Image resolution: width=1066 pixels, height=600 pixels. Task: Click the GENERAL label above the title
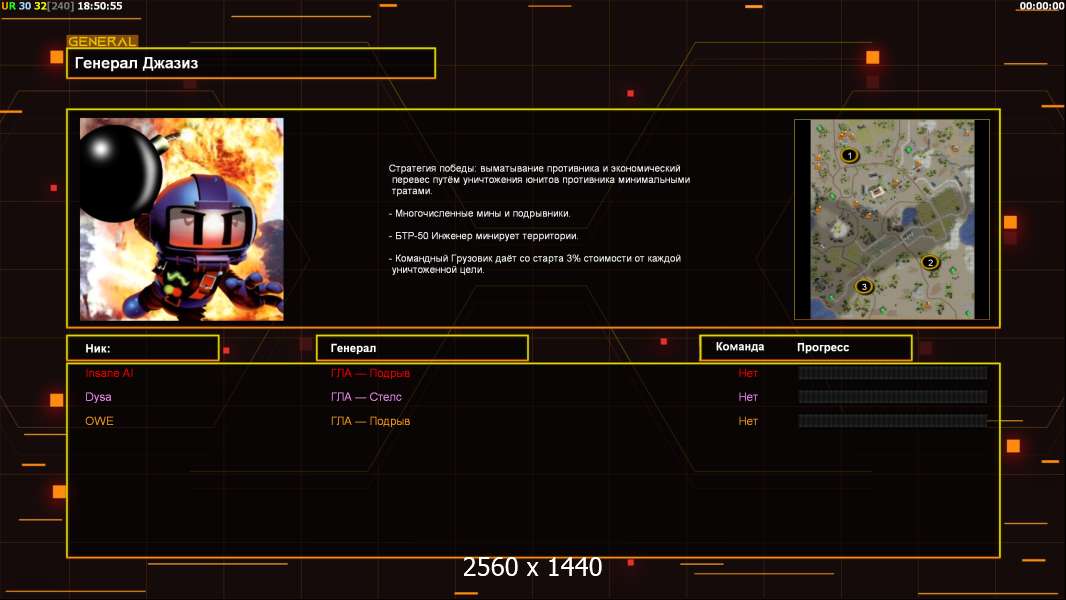point(102,41)
